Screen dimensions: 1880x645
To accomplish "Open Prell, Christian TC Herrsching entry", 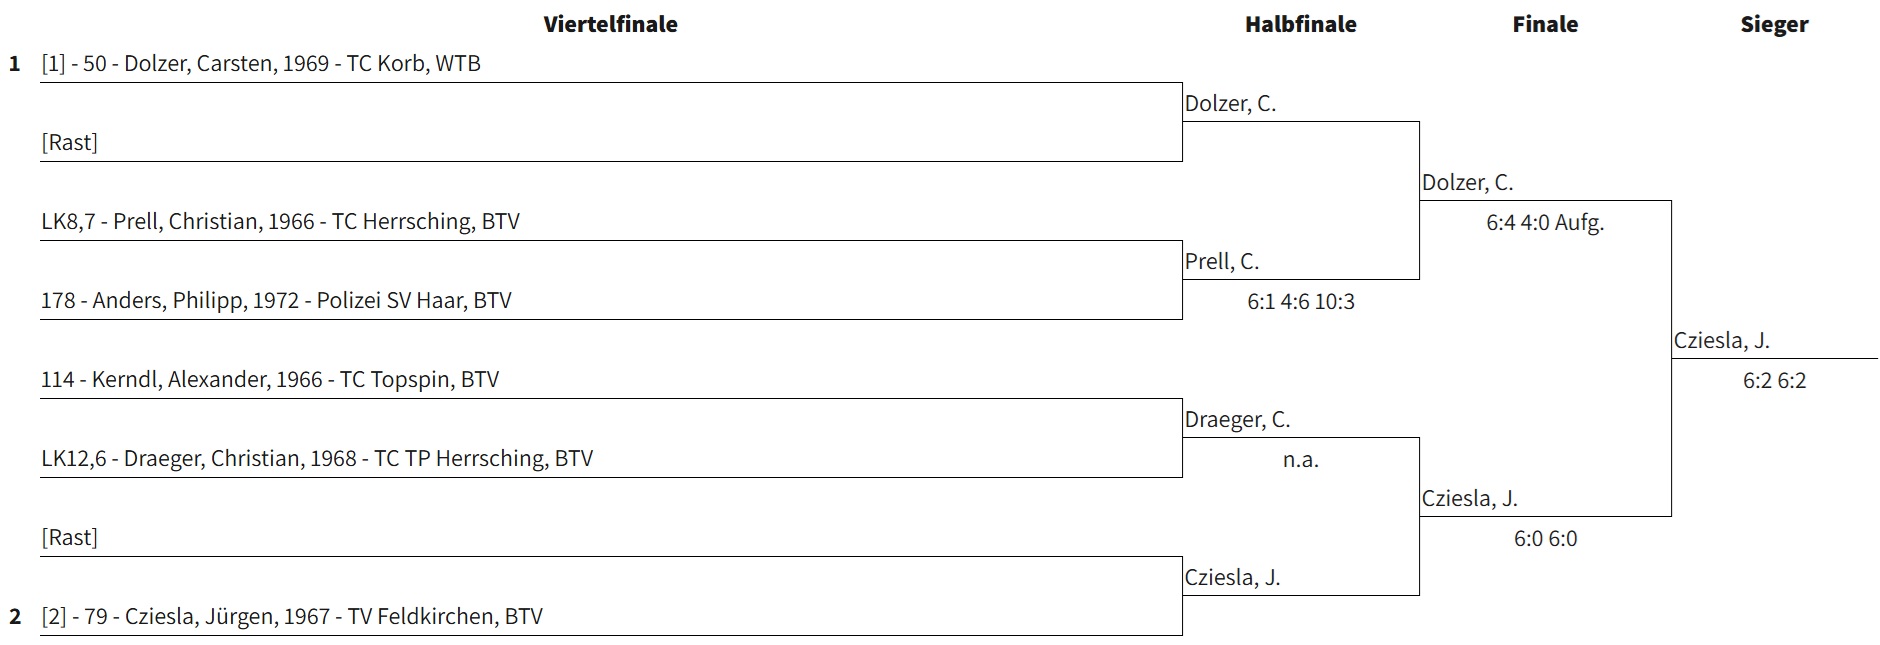I will tap(280, 221).
